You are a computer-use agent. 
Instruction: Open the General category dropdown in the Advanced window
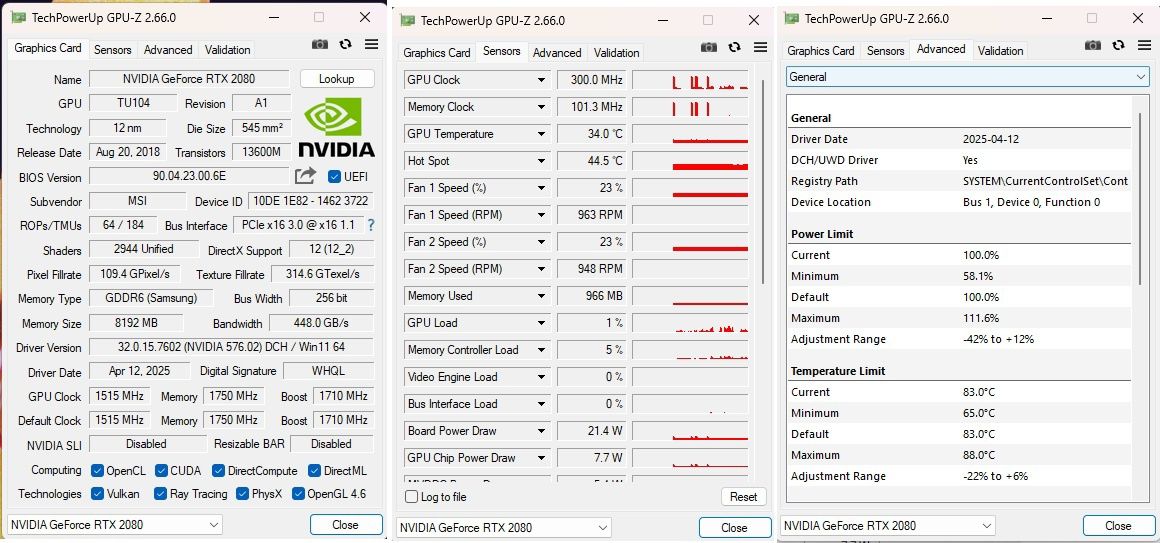(968, 77)
